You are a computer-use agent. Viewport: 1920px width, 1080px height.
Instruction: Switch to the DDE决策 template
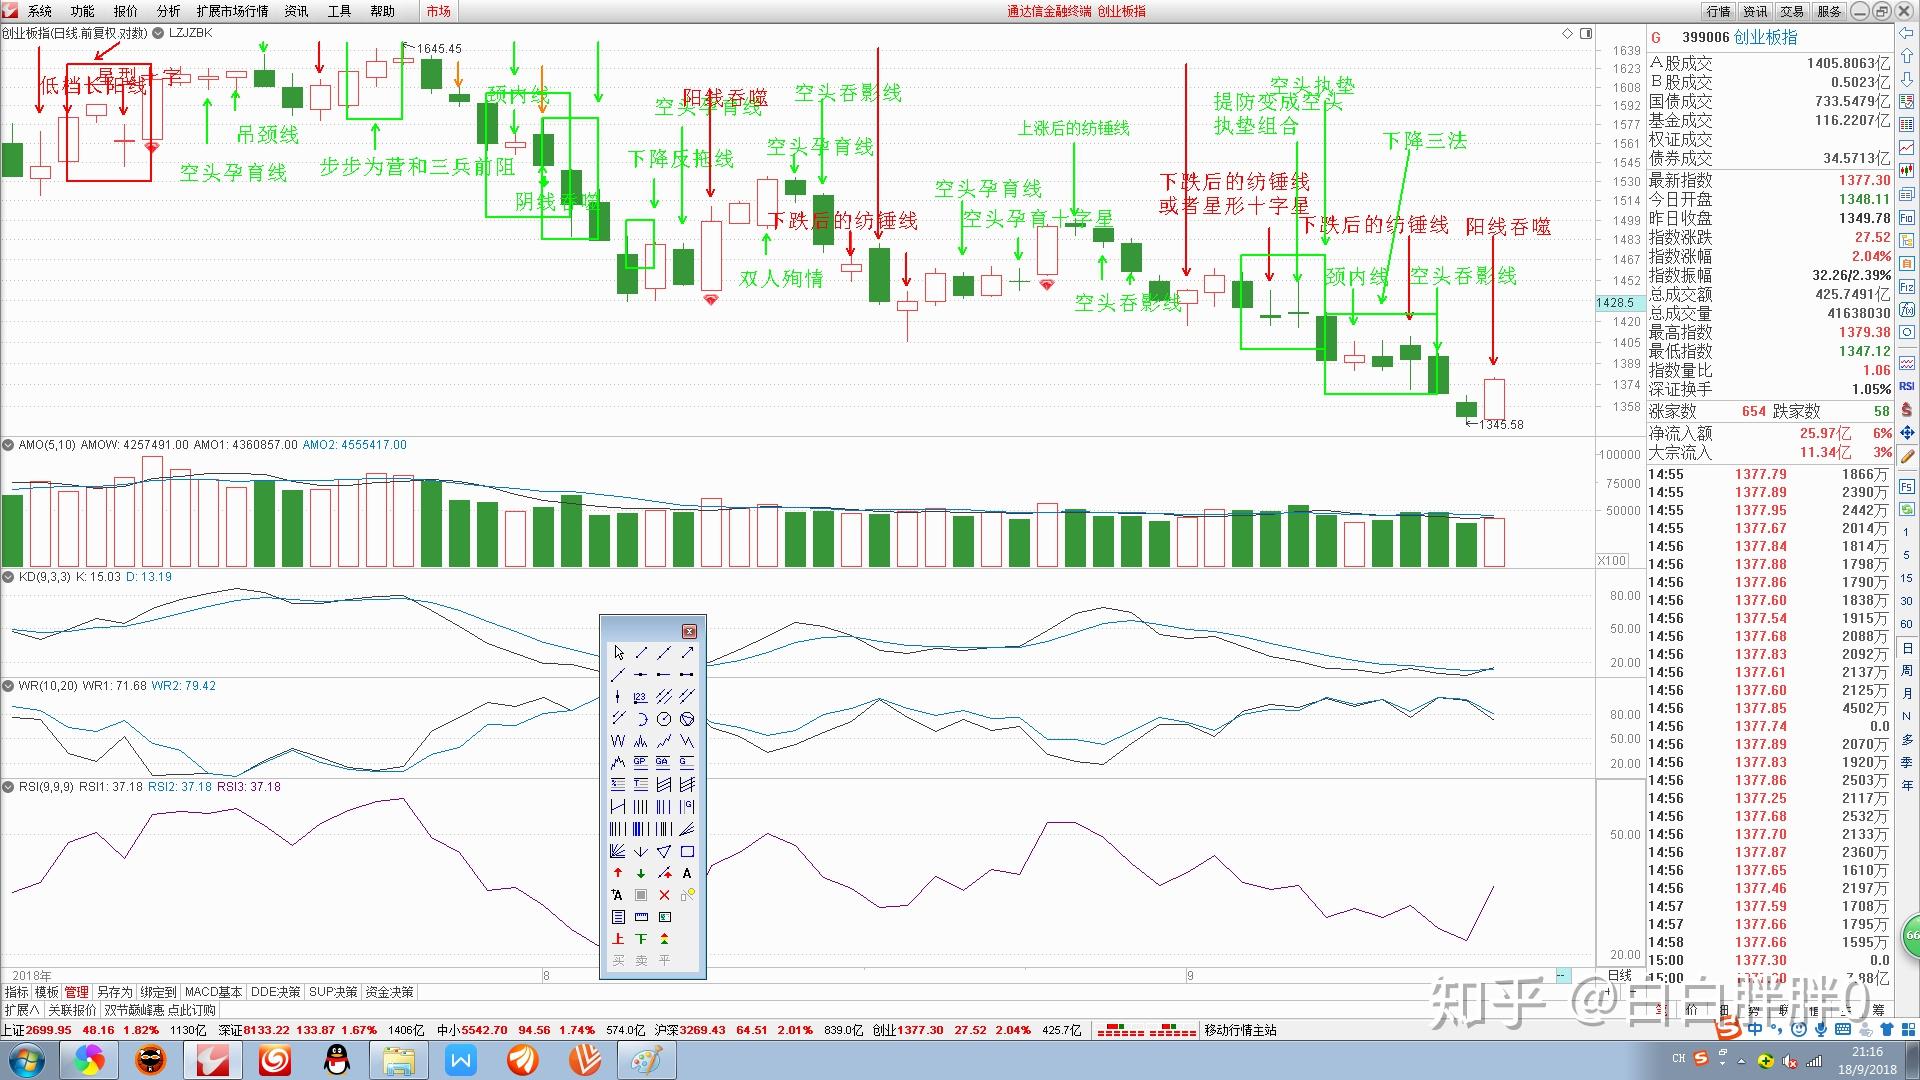point(276,992)
